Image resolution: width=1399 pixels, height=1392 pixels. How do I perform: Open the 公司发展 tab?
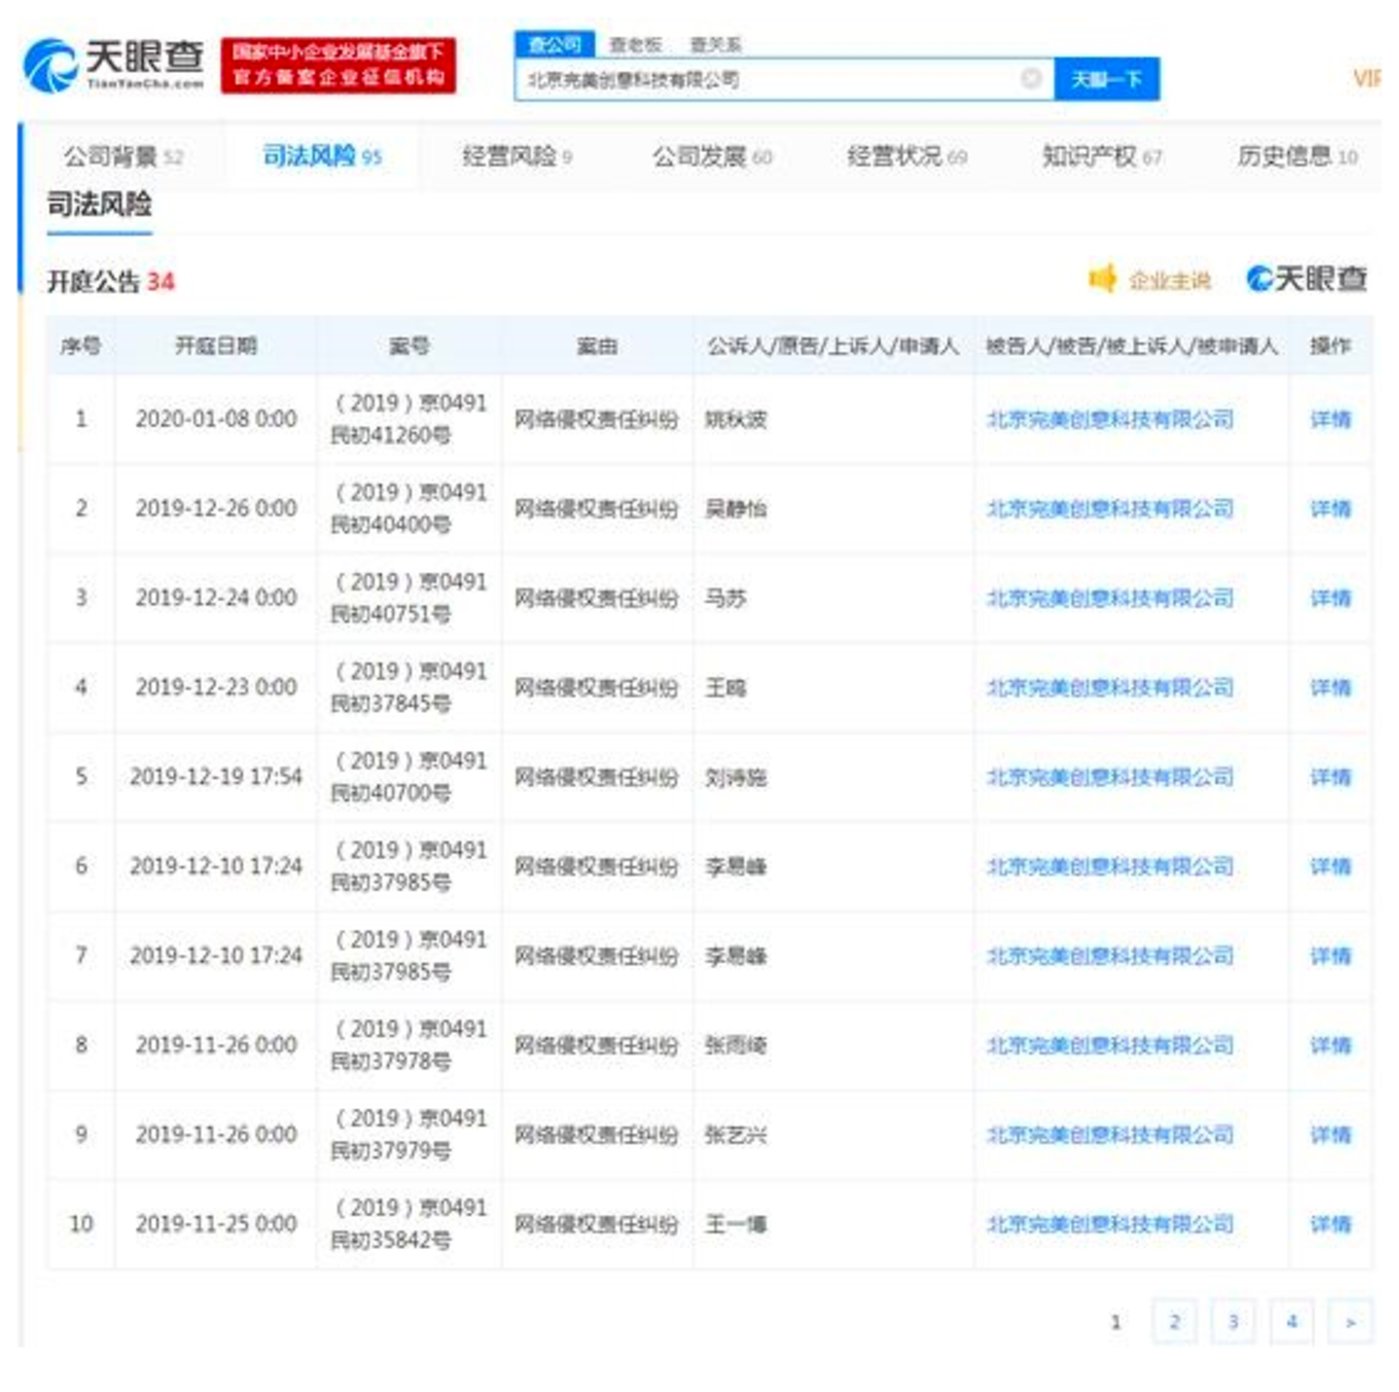[x=712, y=156]
